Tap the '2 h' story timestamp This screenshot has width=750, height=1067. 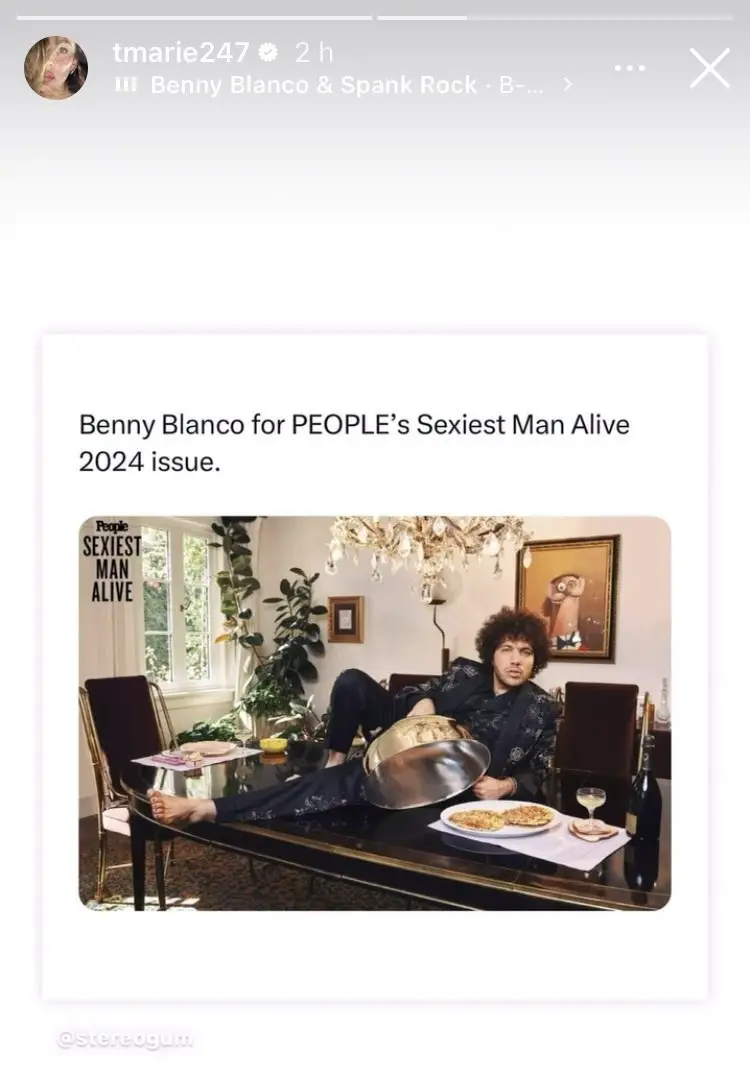(x=314, y=52)
